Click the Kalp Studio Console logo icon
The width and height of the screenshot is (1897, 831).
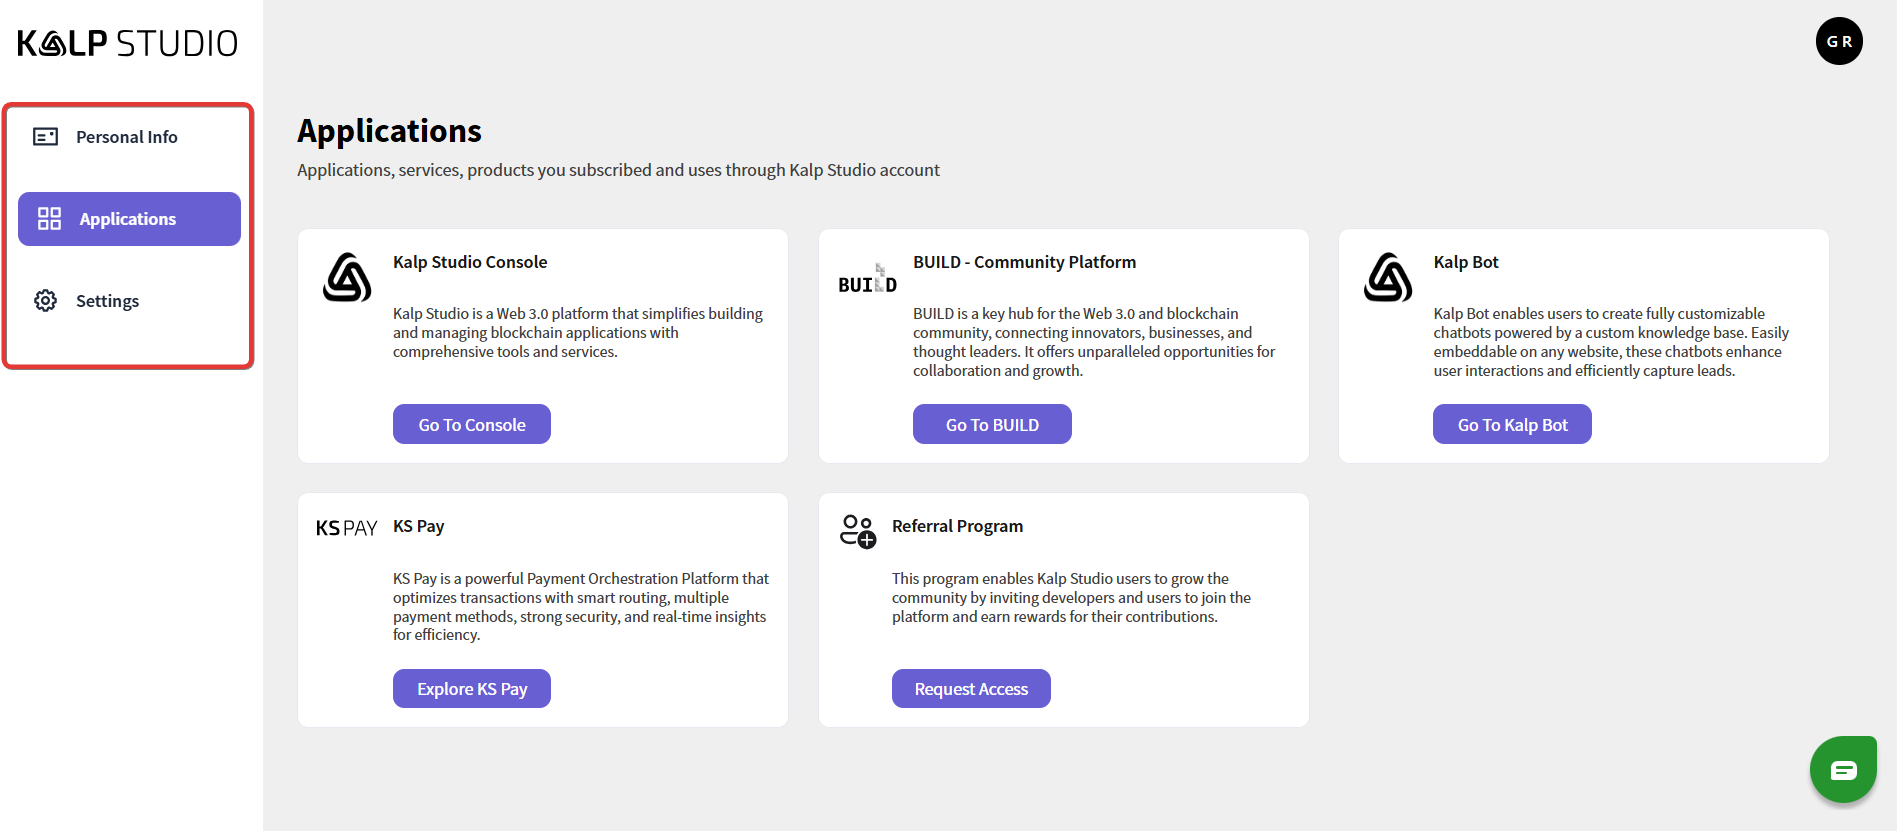347,277
